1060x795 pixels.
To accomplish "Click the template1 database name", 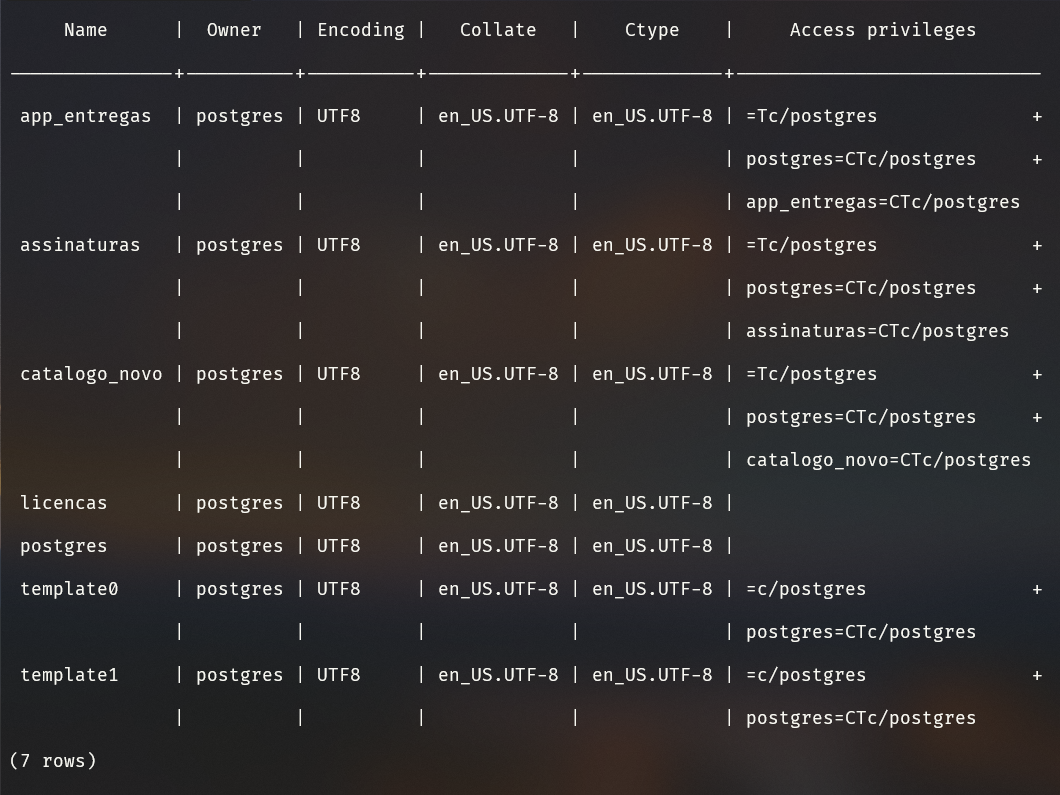I will (x=69, y=675).
